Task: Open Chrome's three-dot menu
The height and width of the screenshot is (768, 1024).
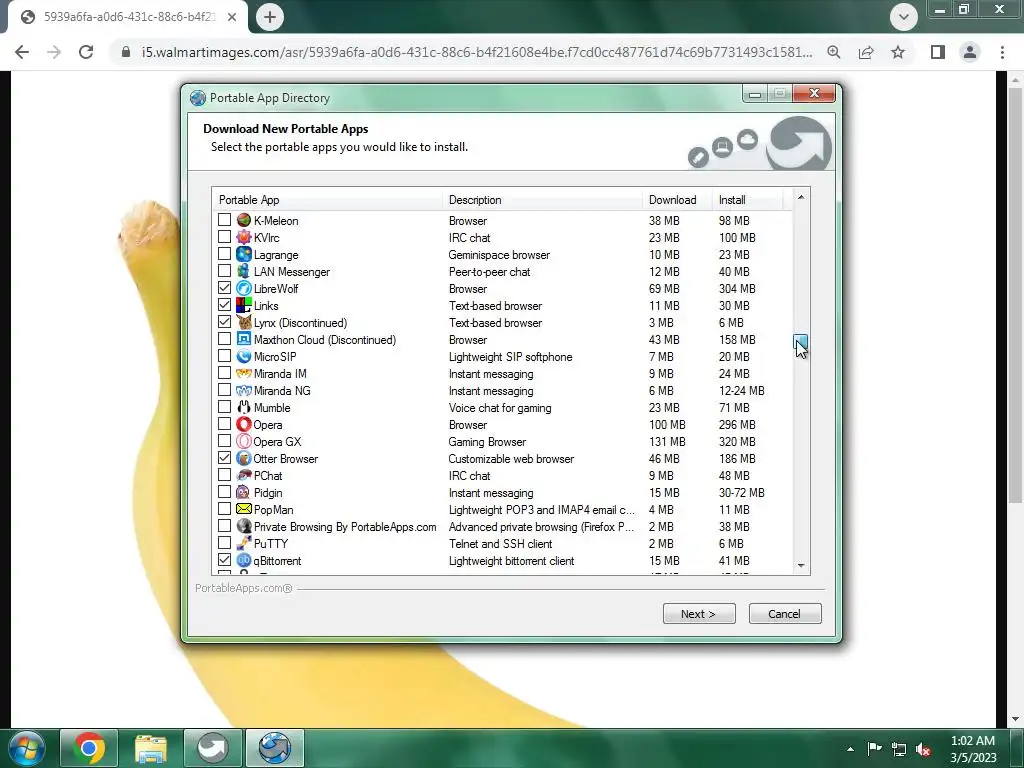Action: point(1002,52)
